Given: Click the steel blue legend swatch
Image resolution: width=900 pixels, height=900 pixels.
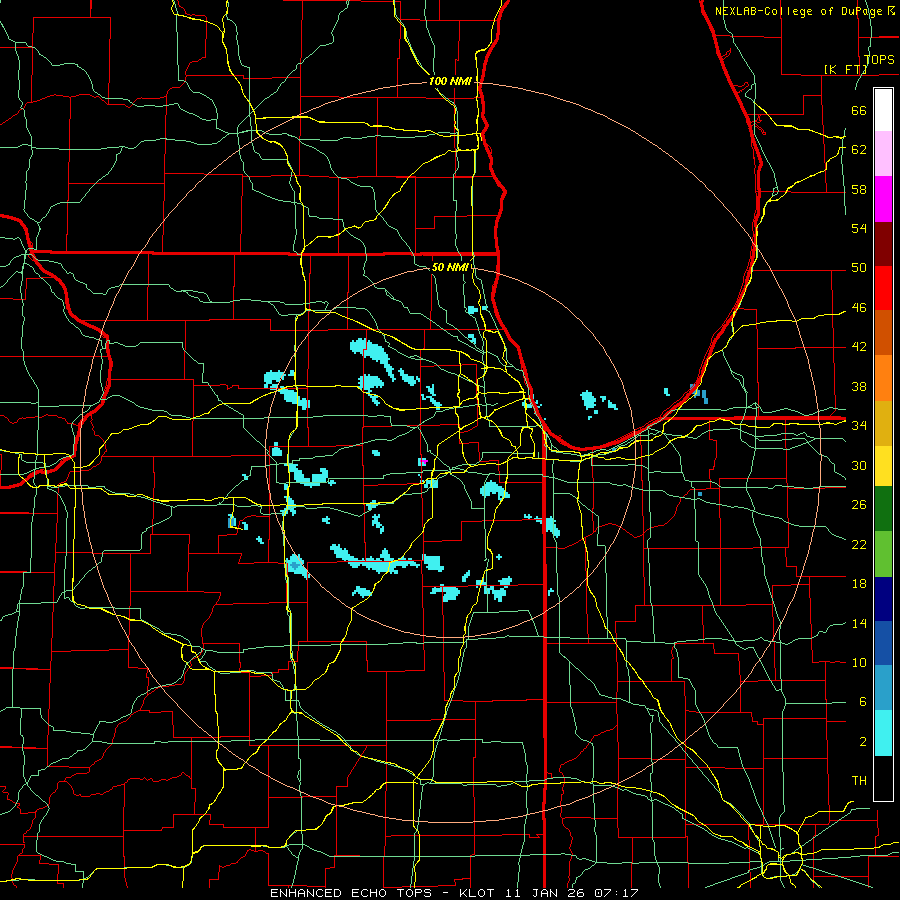Looking at the screenshot, I should click(x=883, y=688).
